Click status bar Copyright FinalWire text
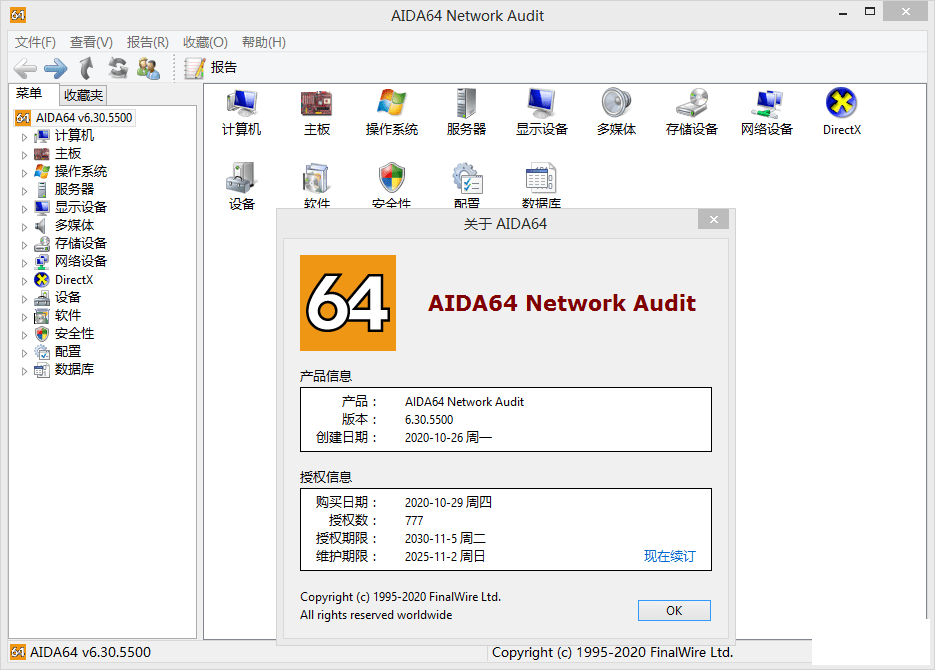The height and width of the screenshot is (670, 935). coord(612,653)
